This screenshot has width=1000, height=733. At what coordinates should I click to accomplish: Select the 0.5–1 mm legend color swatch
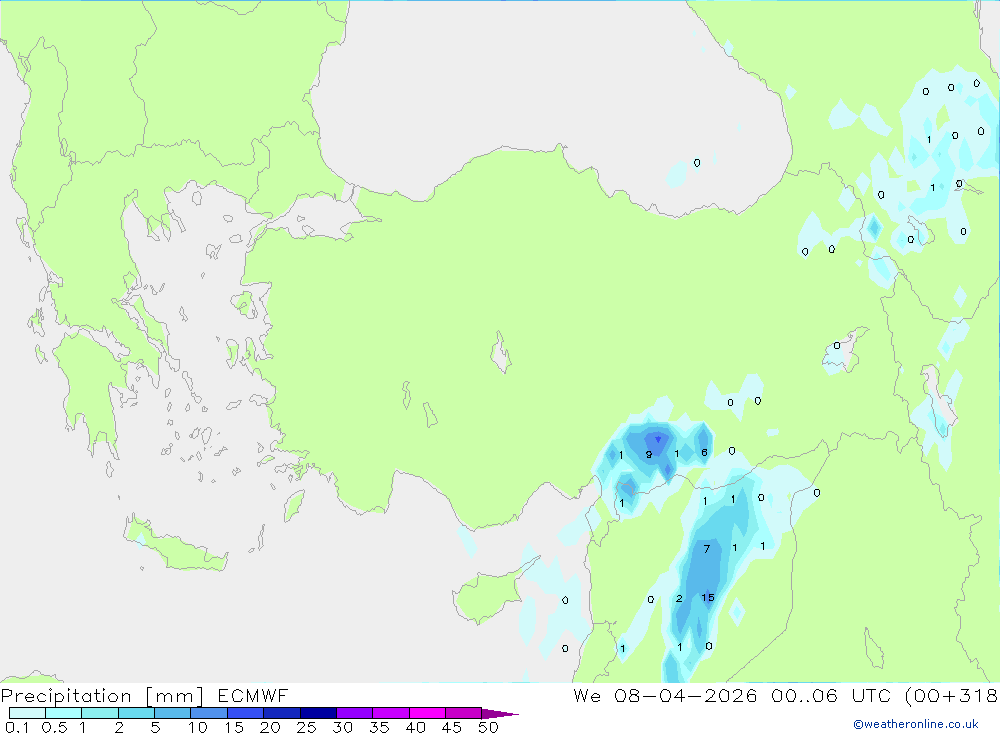tap(64, 713)
